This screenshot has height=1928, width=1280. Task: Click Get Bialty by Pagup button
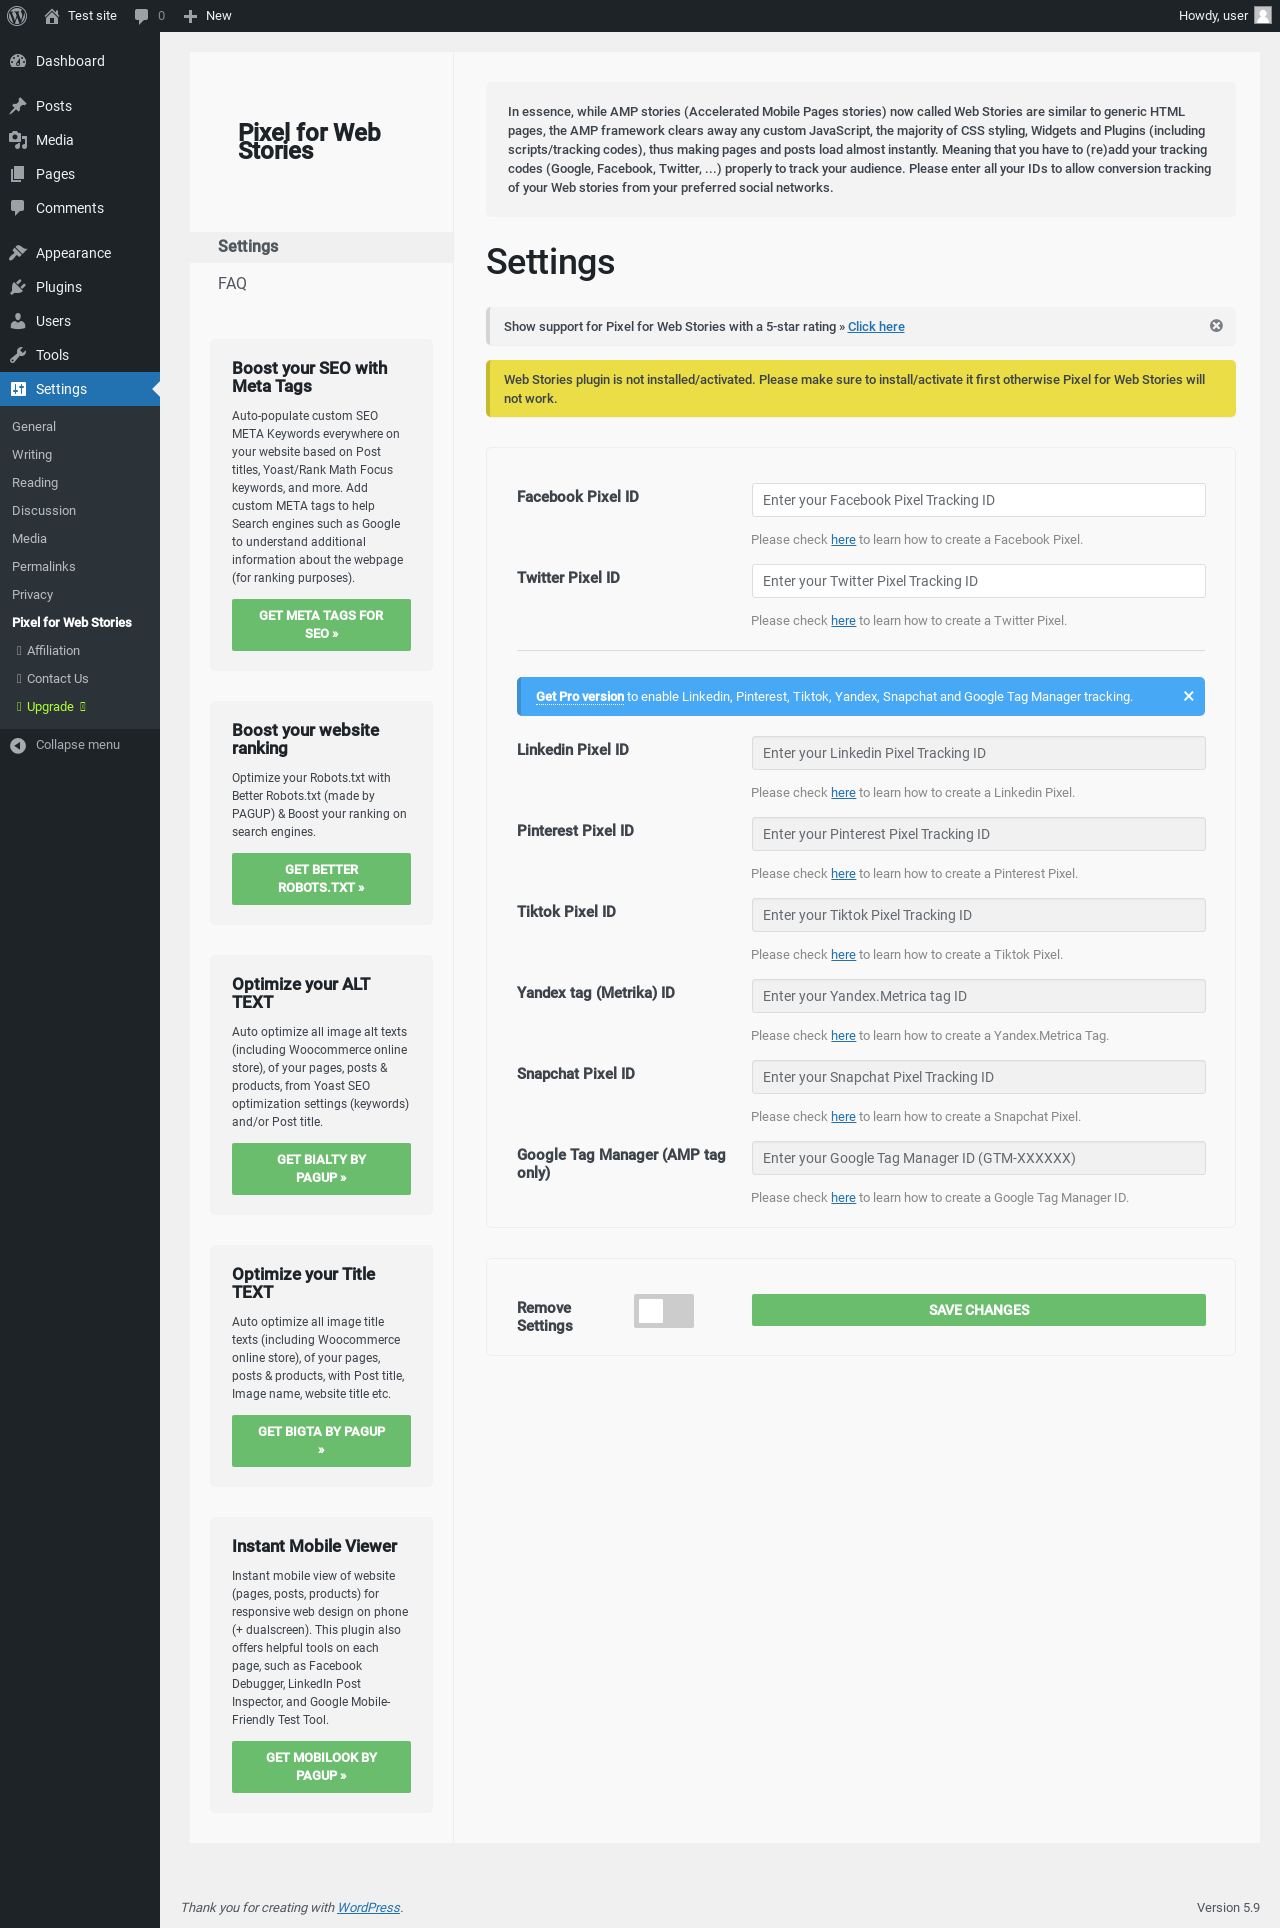(321, 1169)
